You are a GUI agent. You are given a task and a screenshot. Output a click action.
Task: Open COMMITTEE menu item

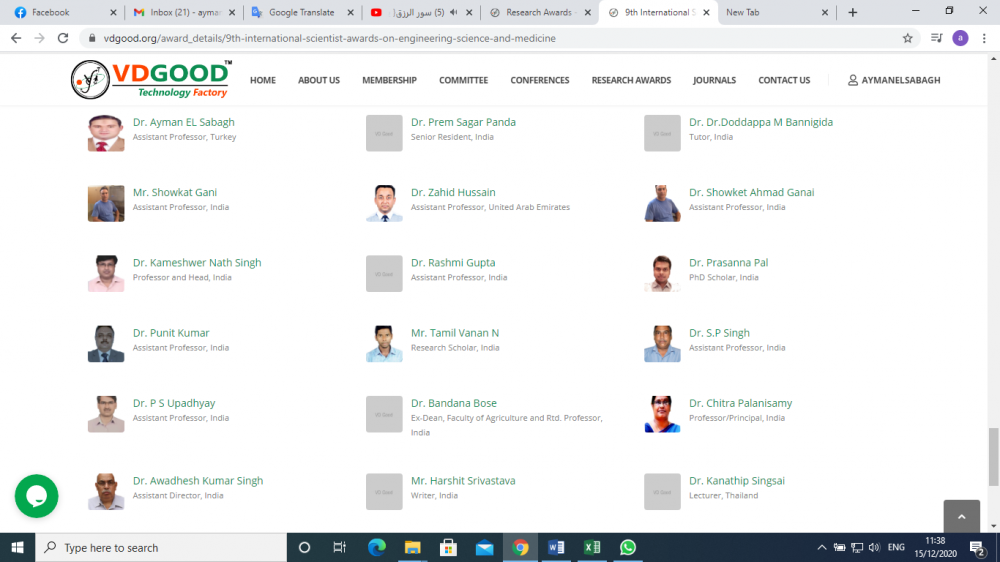tap(463, 80)
